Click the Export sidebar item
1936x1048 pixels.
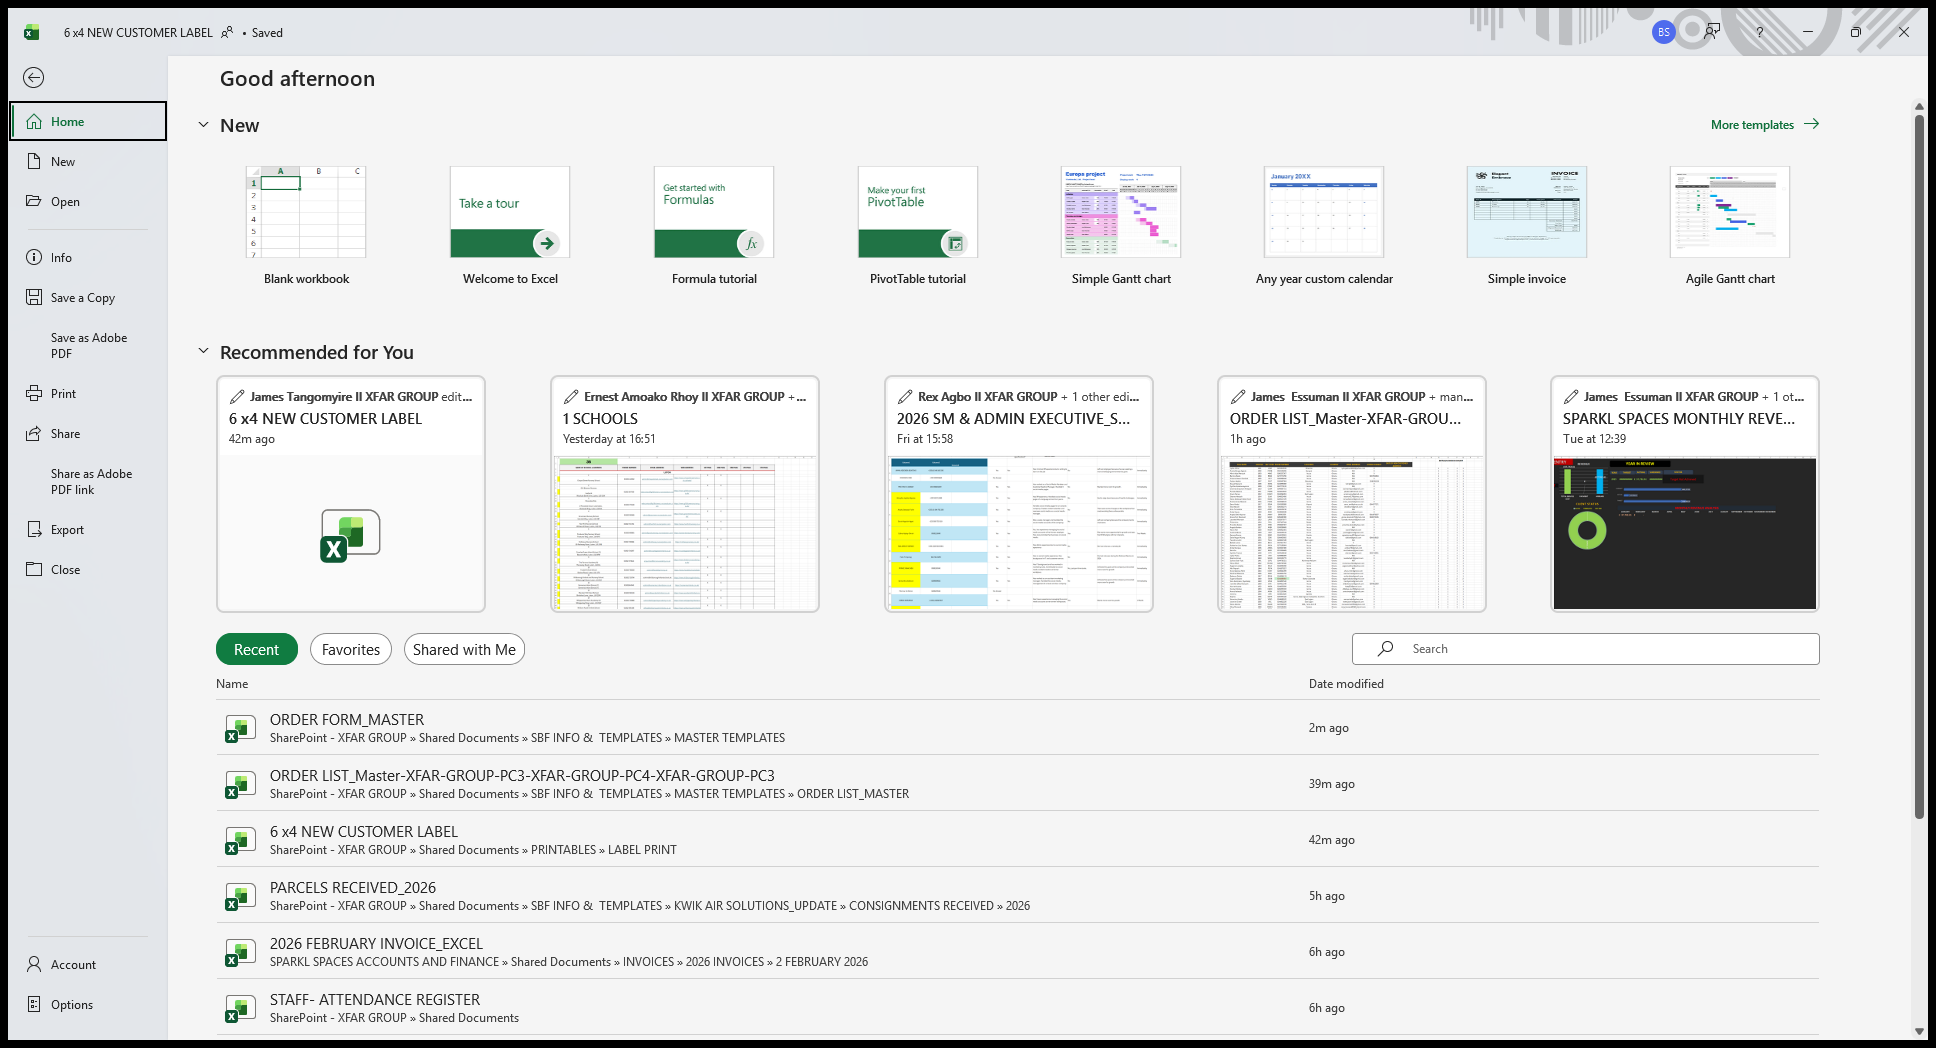67,530
